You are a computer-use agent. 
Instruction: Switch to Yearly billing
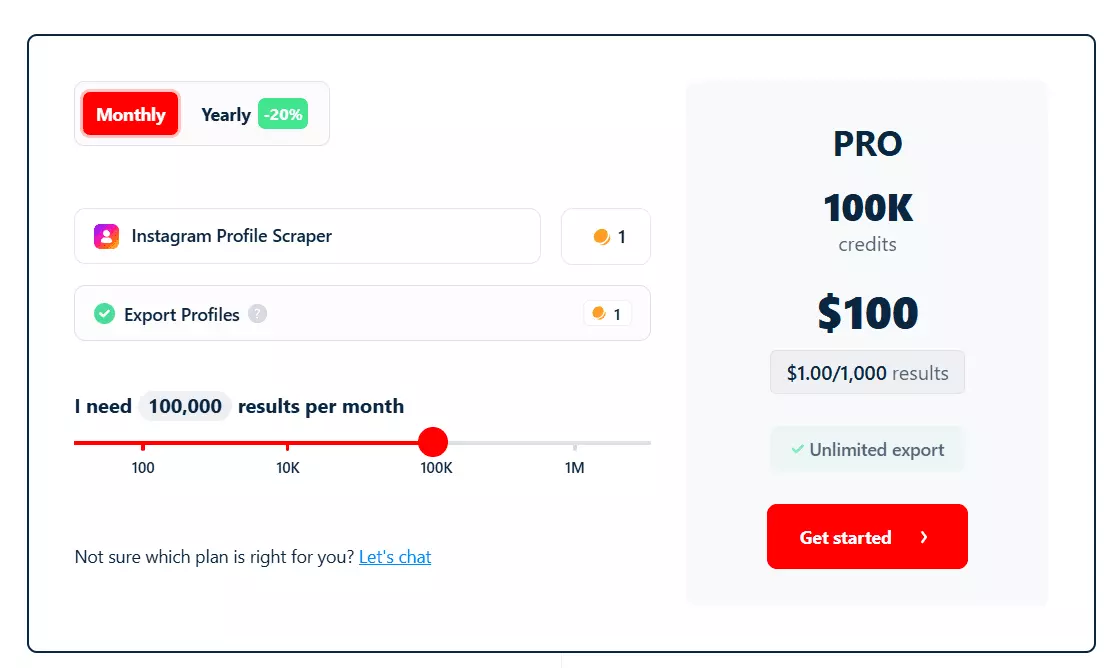tap(226, 114)
